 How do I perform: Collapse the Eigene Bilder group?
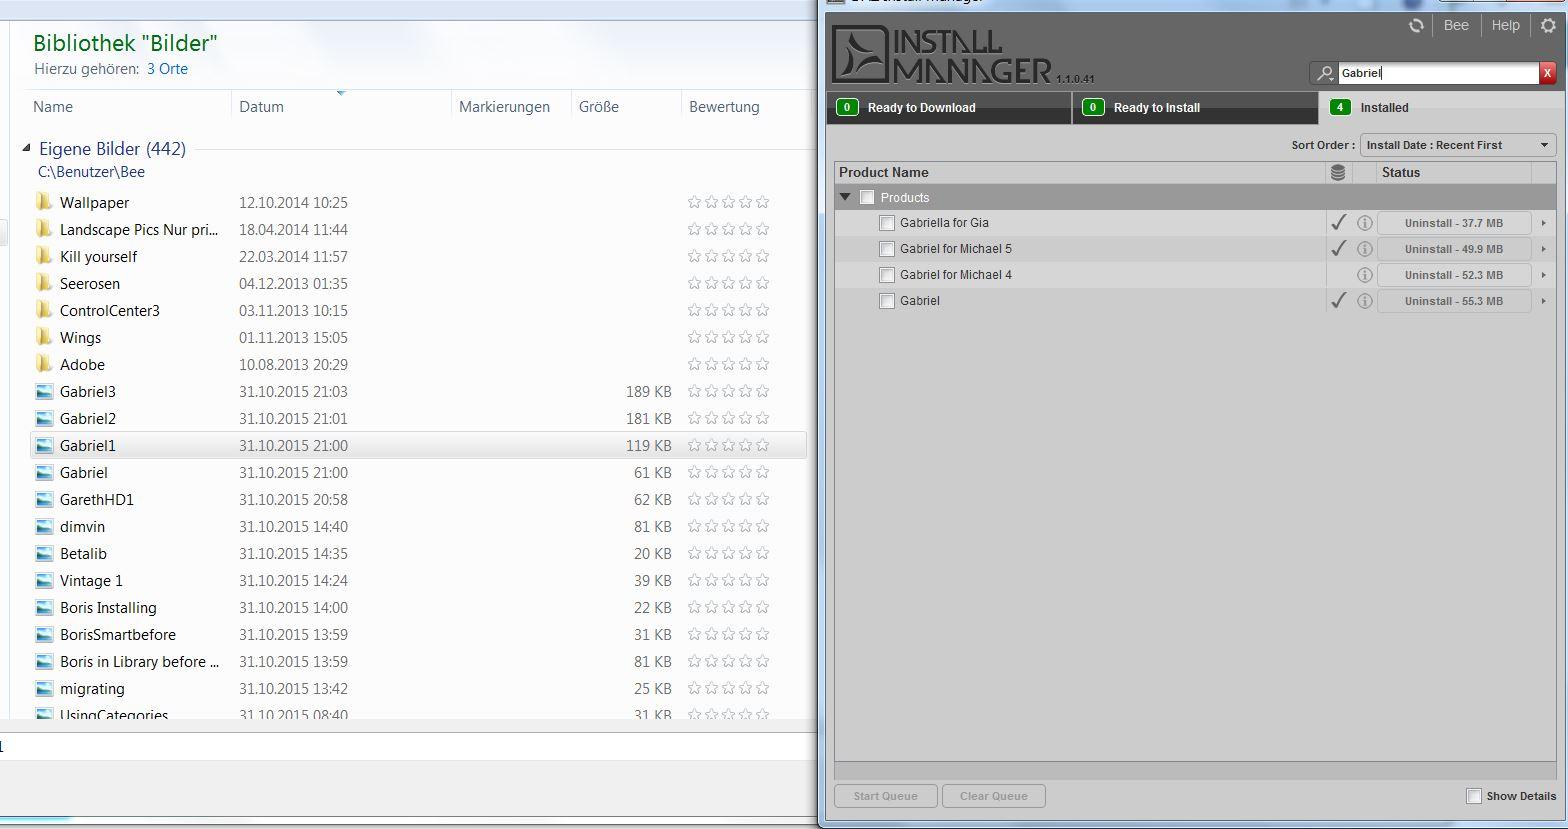[x=26, y=149]
